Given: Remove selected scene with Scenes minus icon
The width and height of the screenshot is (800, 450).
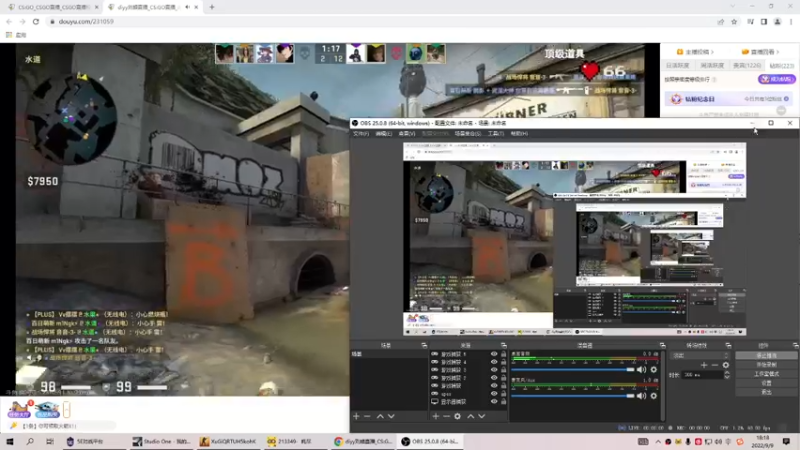Looking at the screenshot, I should coord(367,416).
